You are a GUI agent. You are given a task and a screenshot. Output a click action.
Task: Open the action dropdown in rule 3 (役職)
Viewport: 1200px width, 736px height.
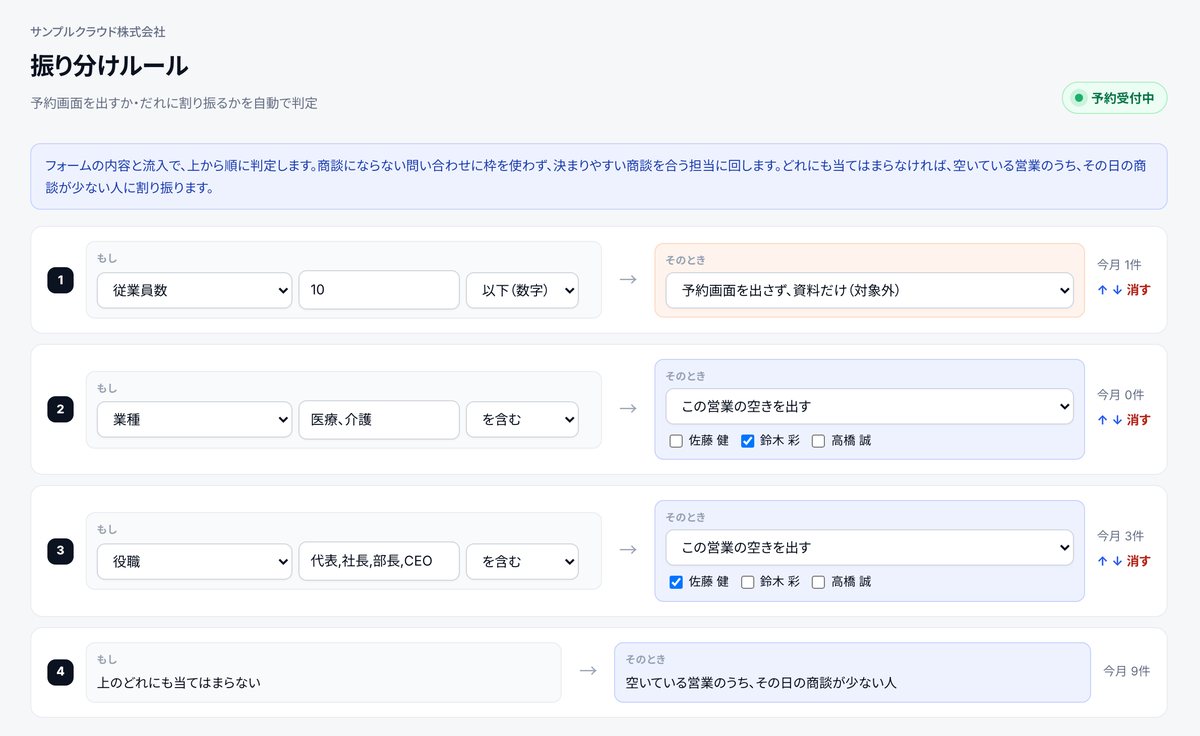869,547
